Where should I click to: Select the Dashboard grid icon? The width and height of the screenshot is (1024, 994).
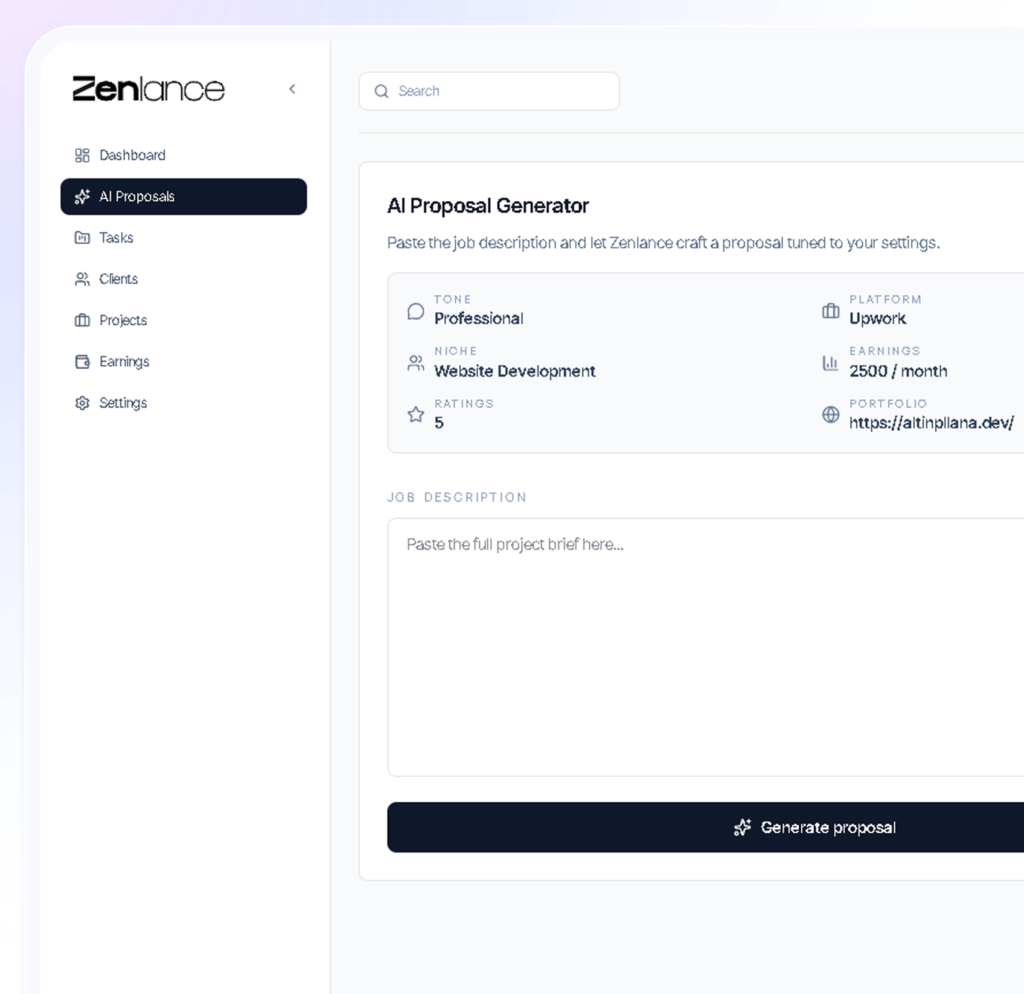(81, 155)
